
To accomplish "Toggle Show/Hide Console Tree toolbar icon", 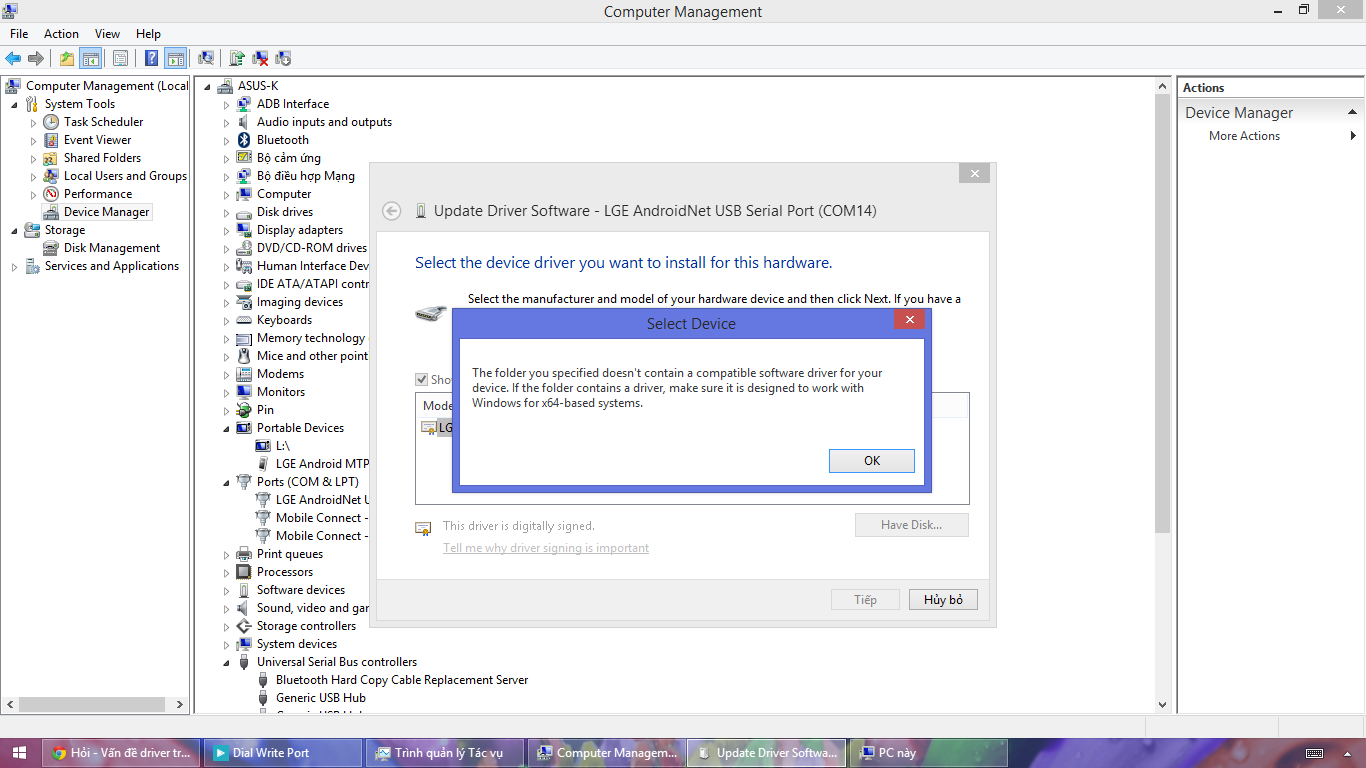I will coord(90,58).
